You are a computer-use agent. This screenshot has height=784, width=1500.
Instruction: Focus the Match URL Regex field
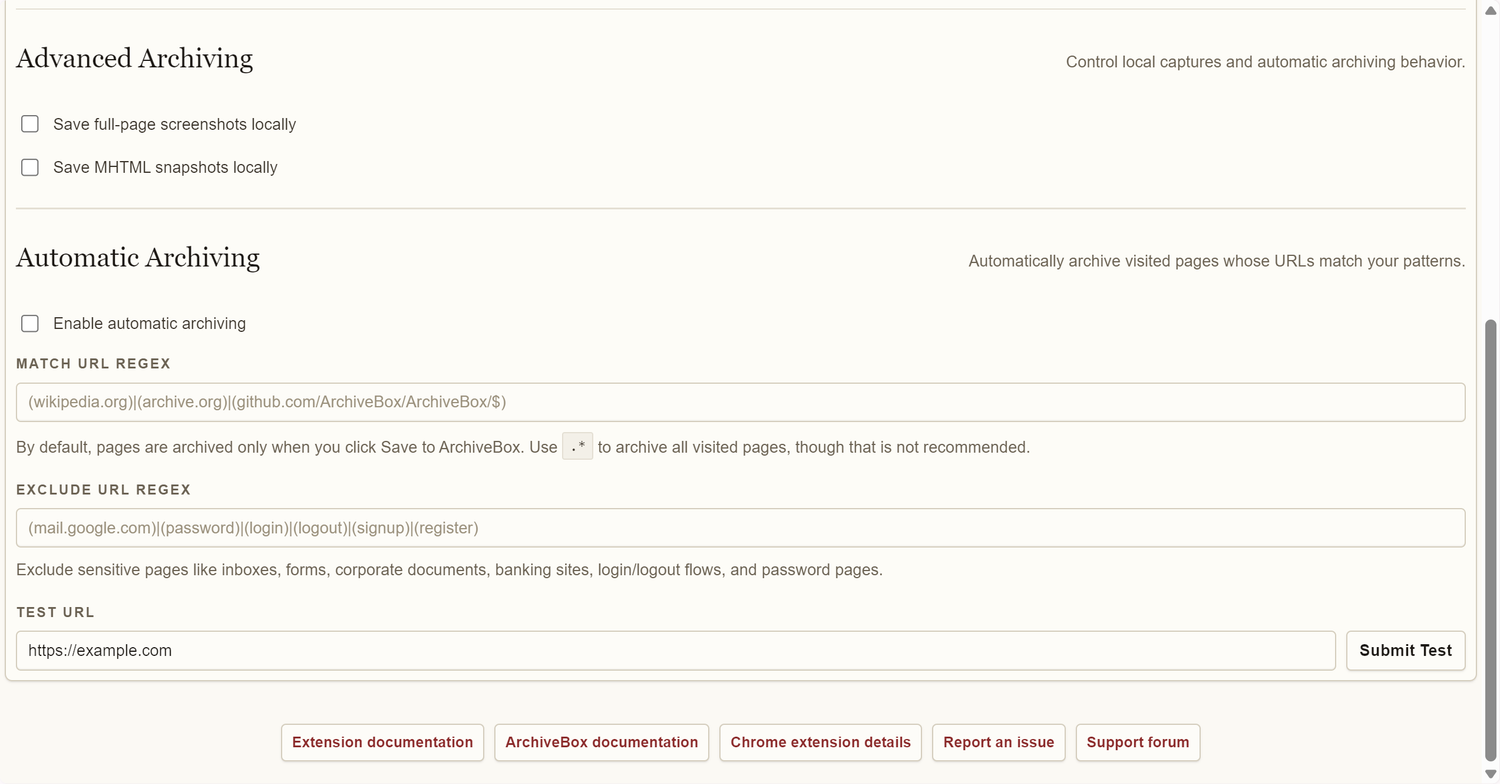[740, 402]
